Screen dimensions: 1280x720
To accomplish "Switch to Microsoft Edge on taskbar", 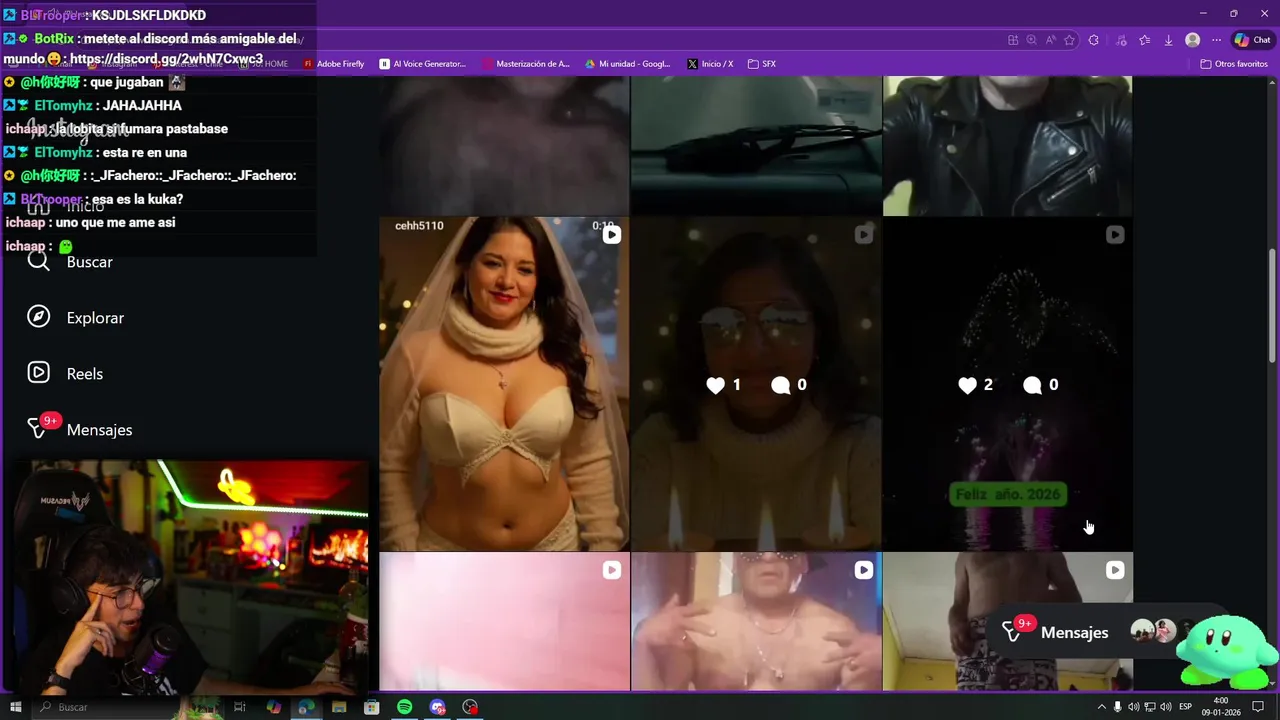I will (x=306, y=707).
